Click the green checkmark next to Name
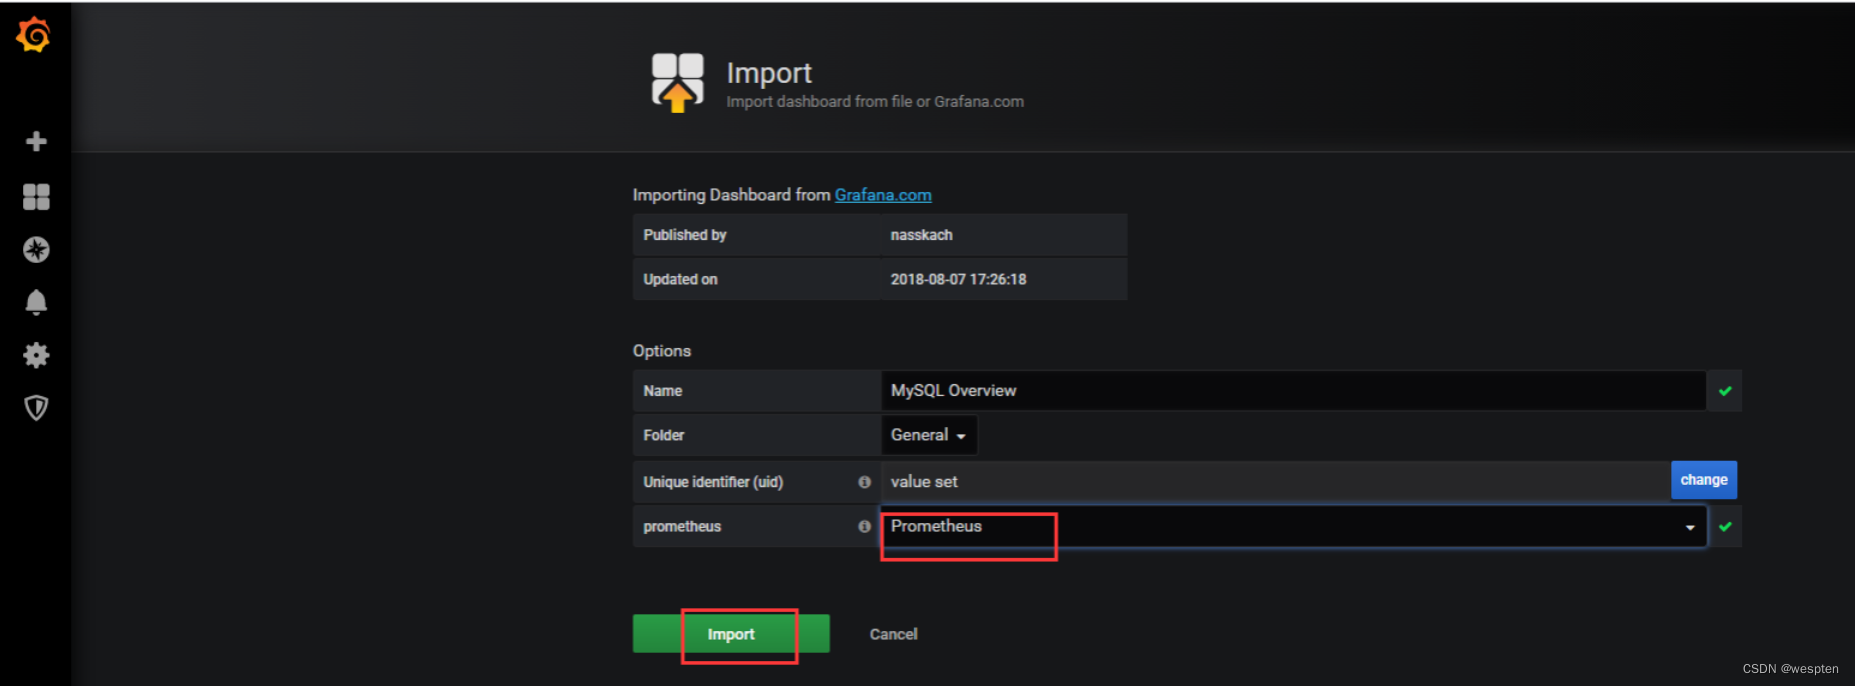 [x=1725, y=391]
